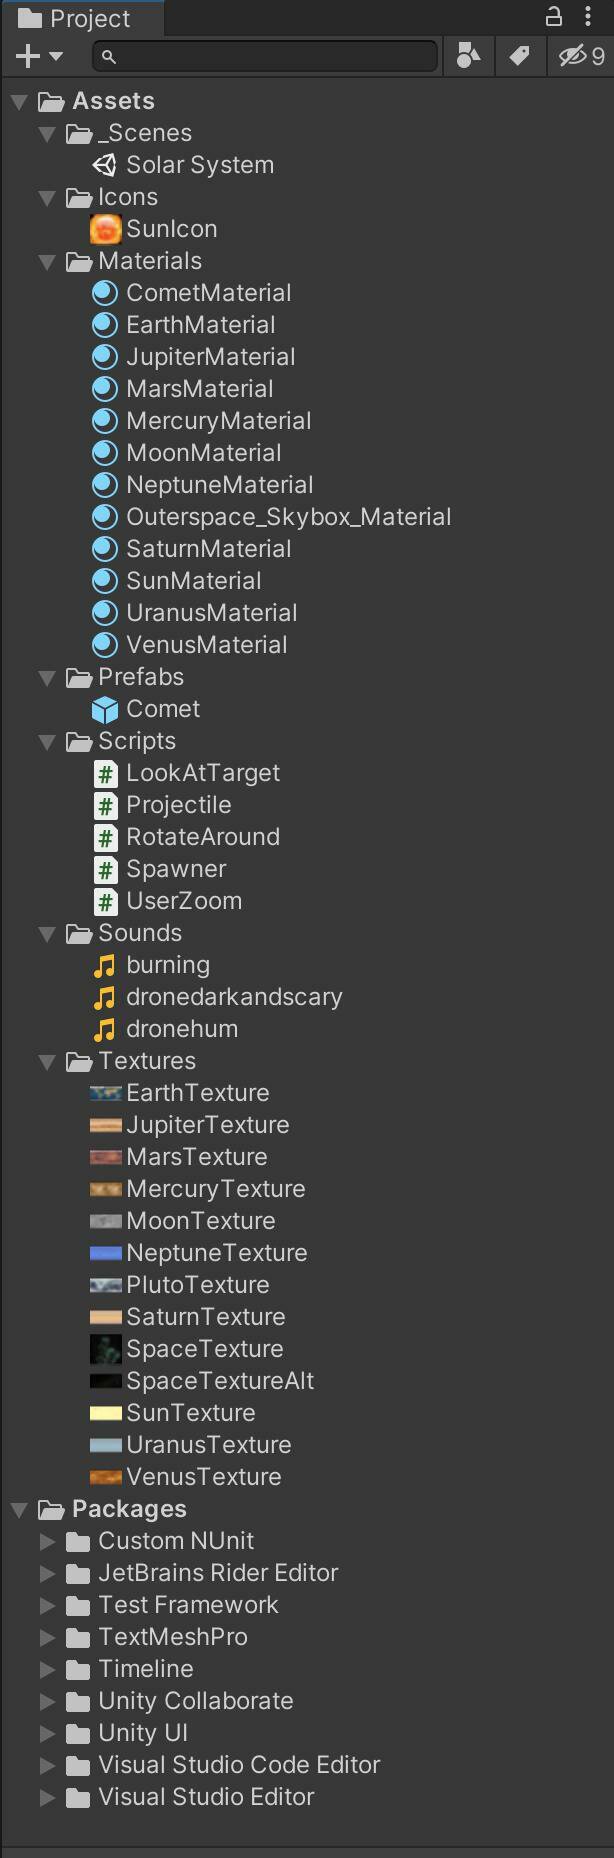This screenshot has height=1858, width=614.
Task: Open the panel's three-dot options menu
Action: click(588, 17)
